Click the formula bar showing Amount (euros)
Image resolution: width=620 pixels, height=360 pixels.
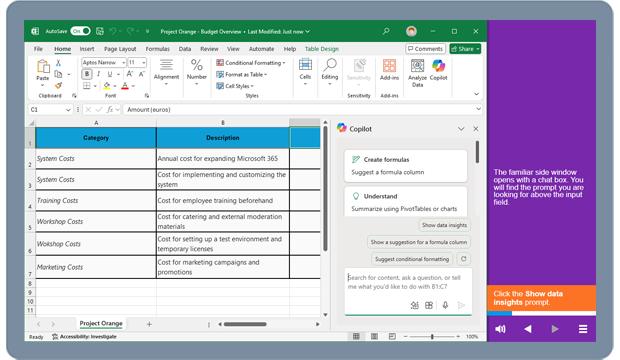pos(299,110)
